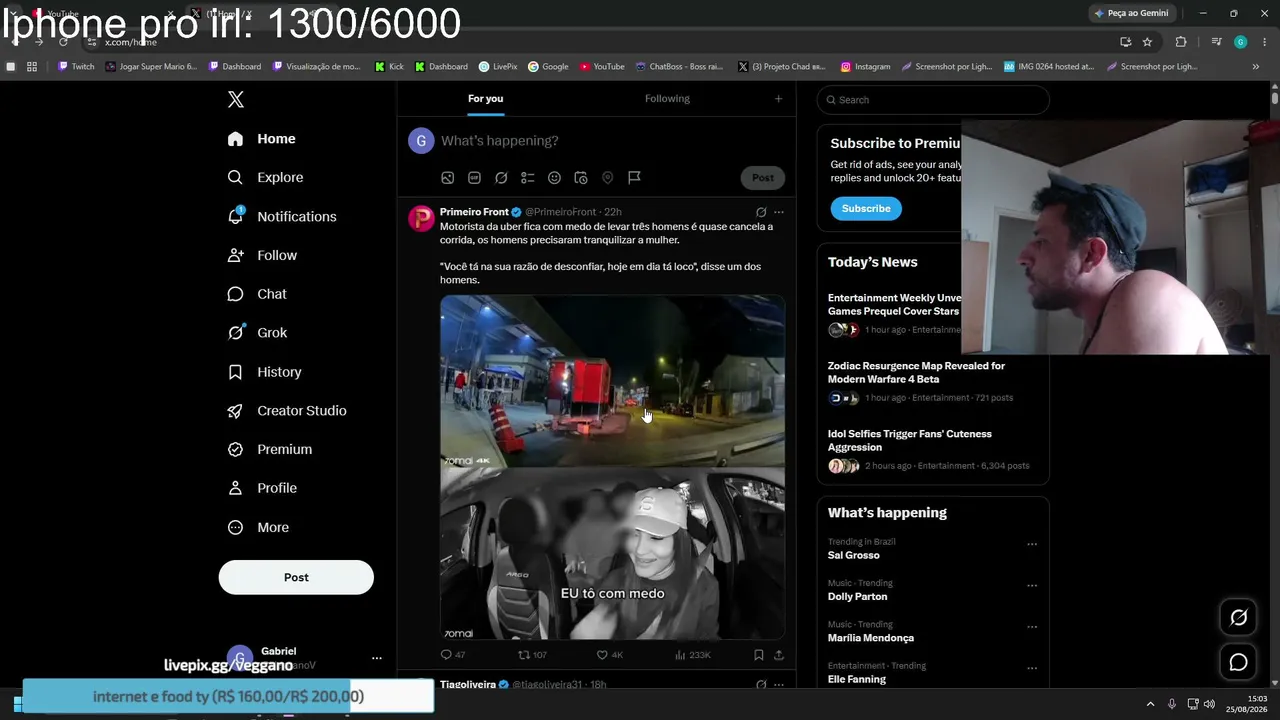Open History from the sidebar

[264, 372]
